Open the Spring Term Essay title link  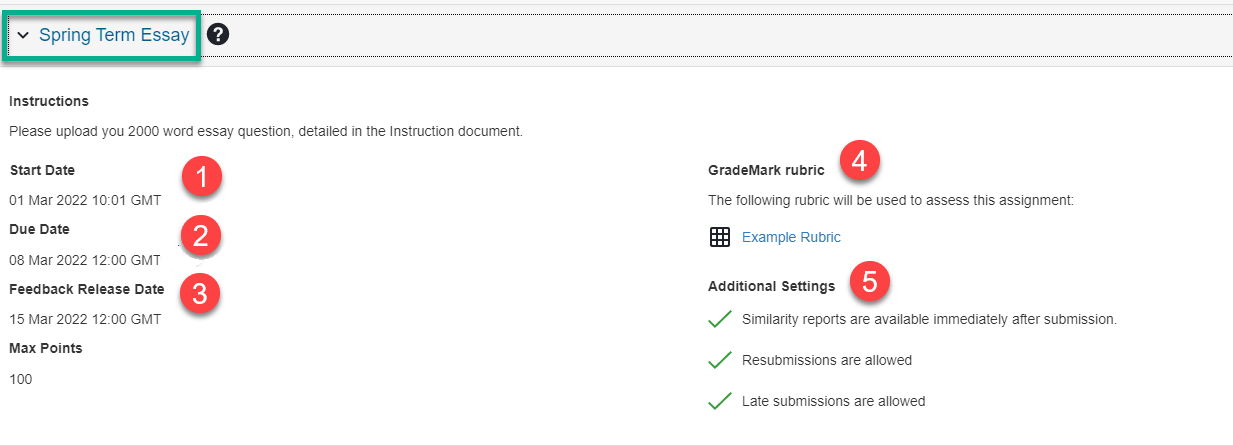tap(114, 35)
